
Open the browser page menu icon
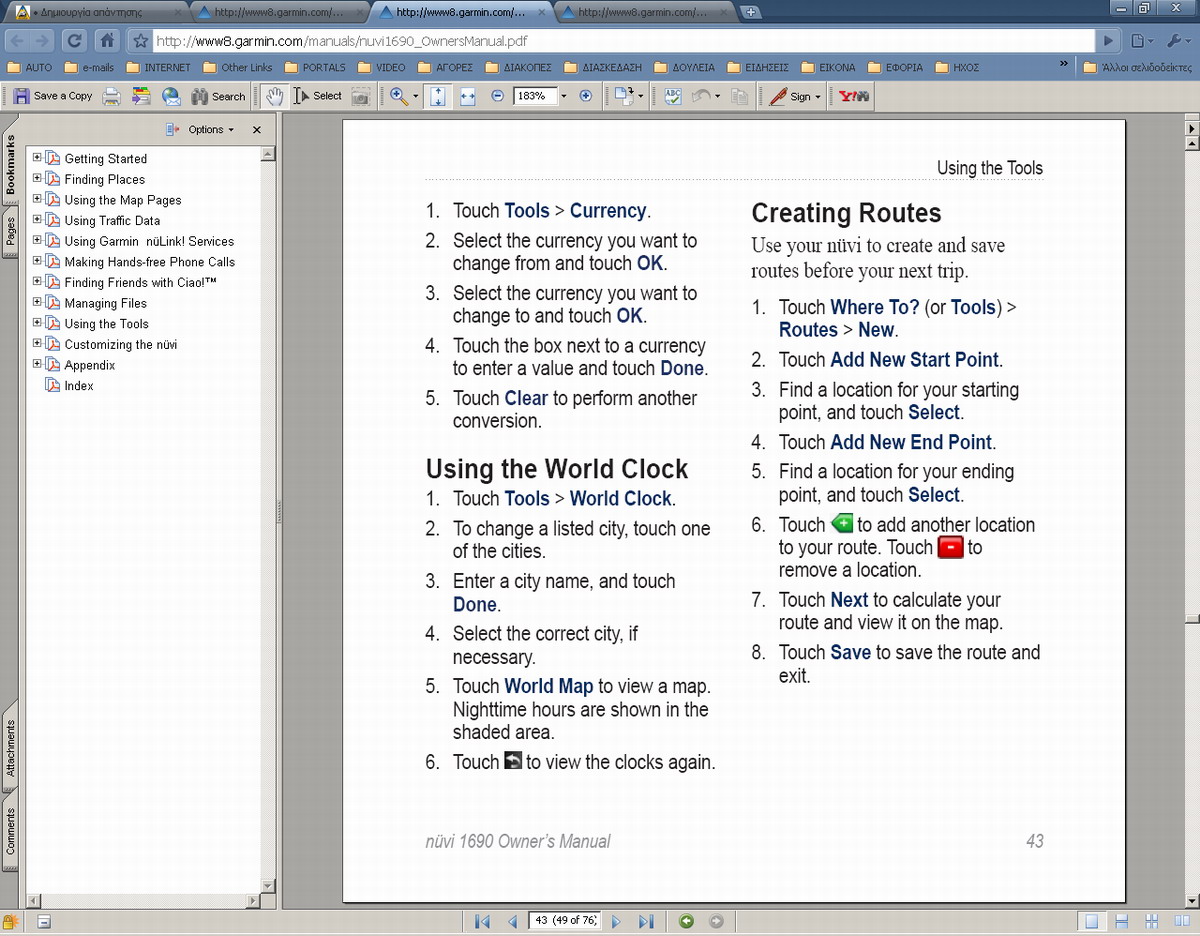pos(1141,41)
